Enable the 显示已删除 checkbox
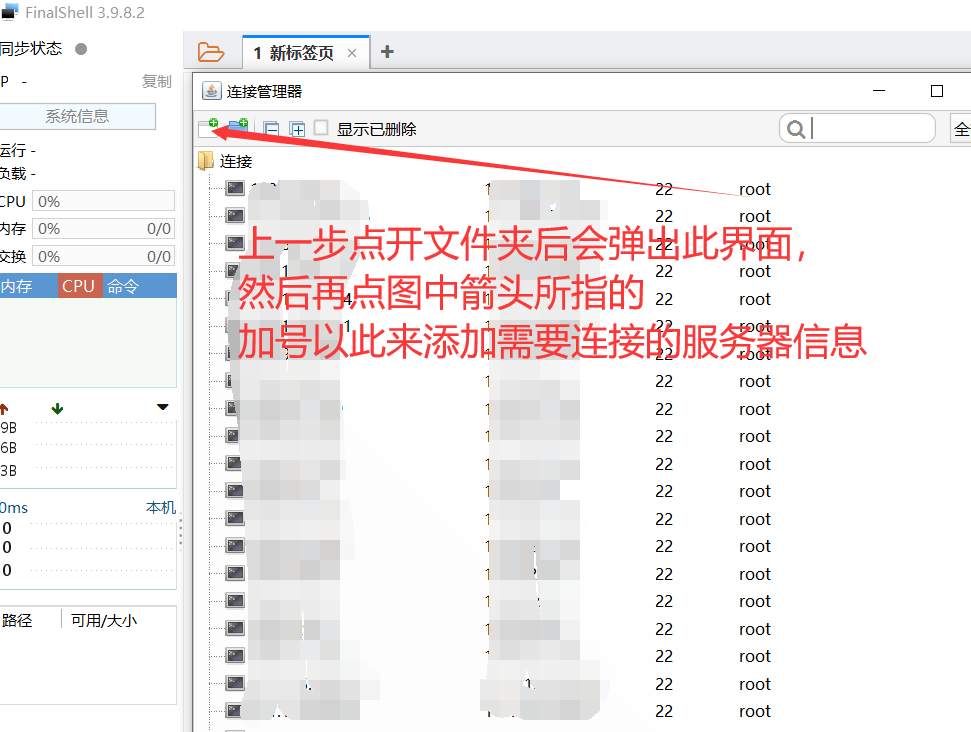Viewport: 971px width, 732px height. pyautogui.click(x=321, y=128)
